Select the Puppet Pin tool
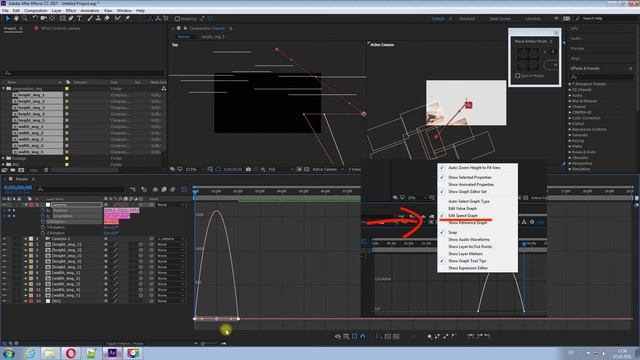Screen dimensions: 640x360 [127, 18]
